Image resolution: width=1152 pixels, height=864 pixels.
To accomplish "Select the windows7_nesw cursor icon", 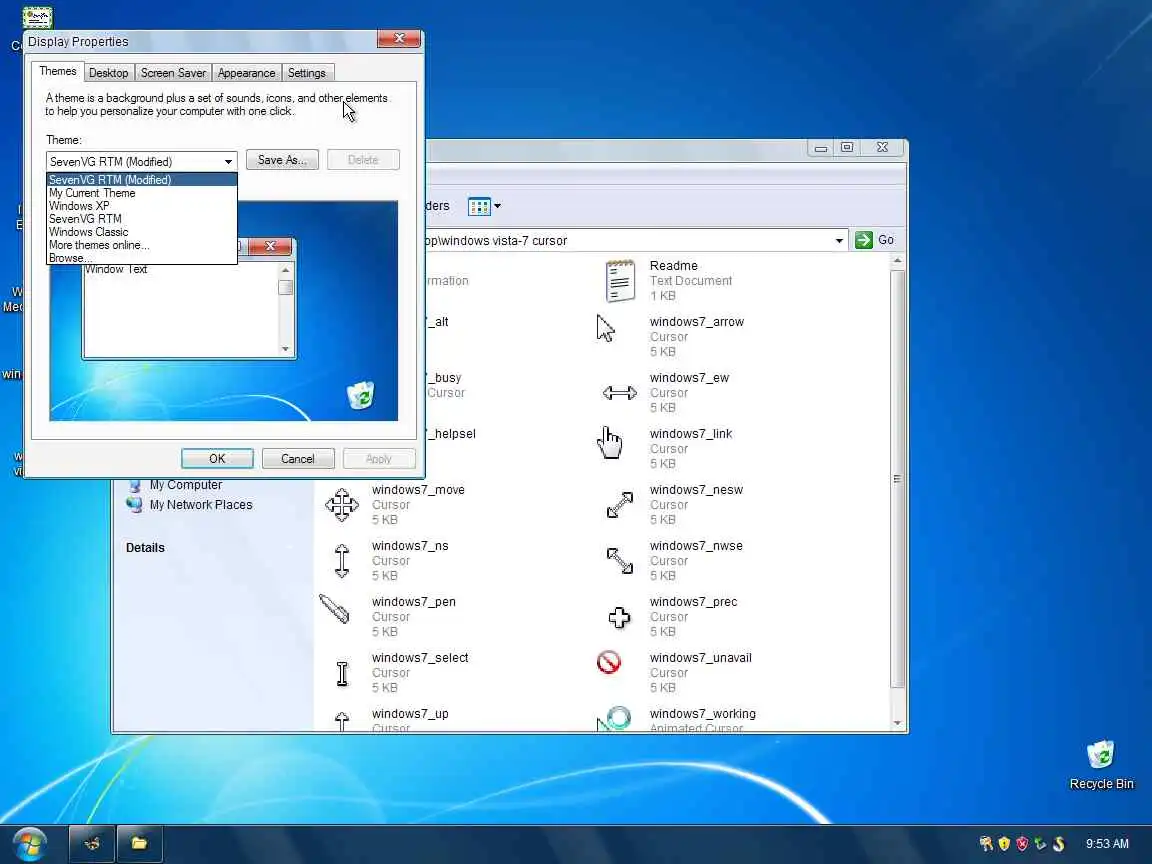I will click(619, 505).
